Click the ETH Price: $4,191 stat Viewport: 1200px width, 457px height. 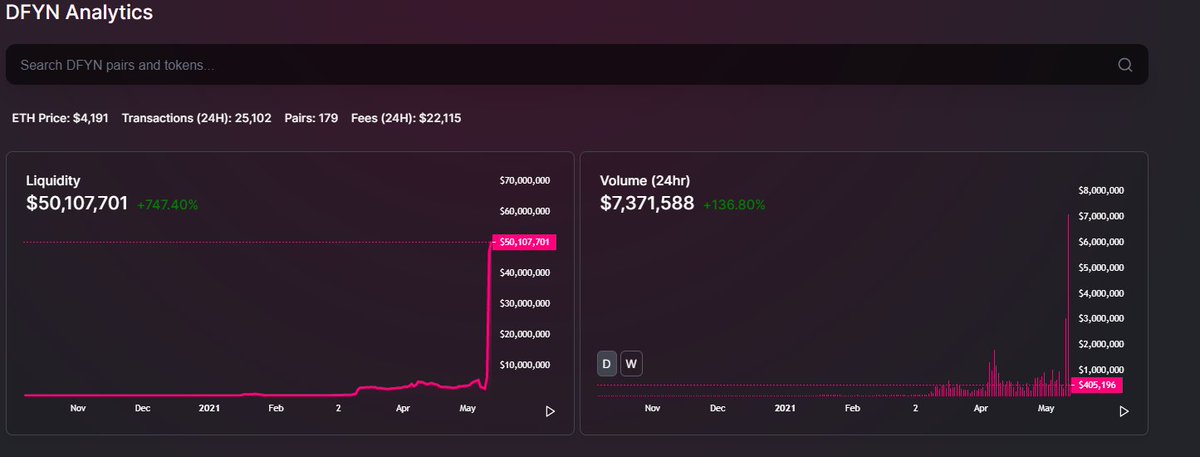click(x=60, y=118)
